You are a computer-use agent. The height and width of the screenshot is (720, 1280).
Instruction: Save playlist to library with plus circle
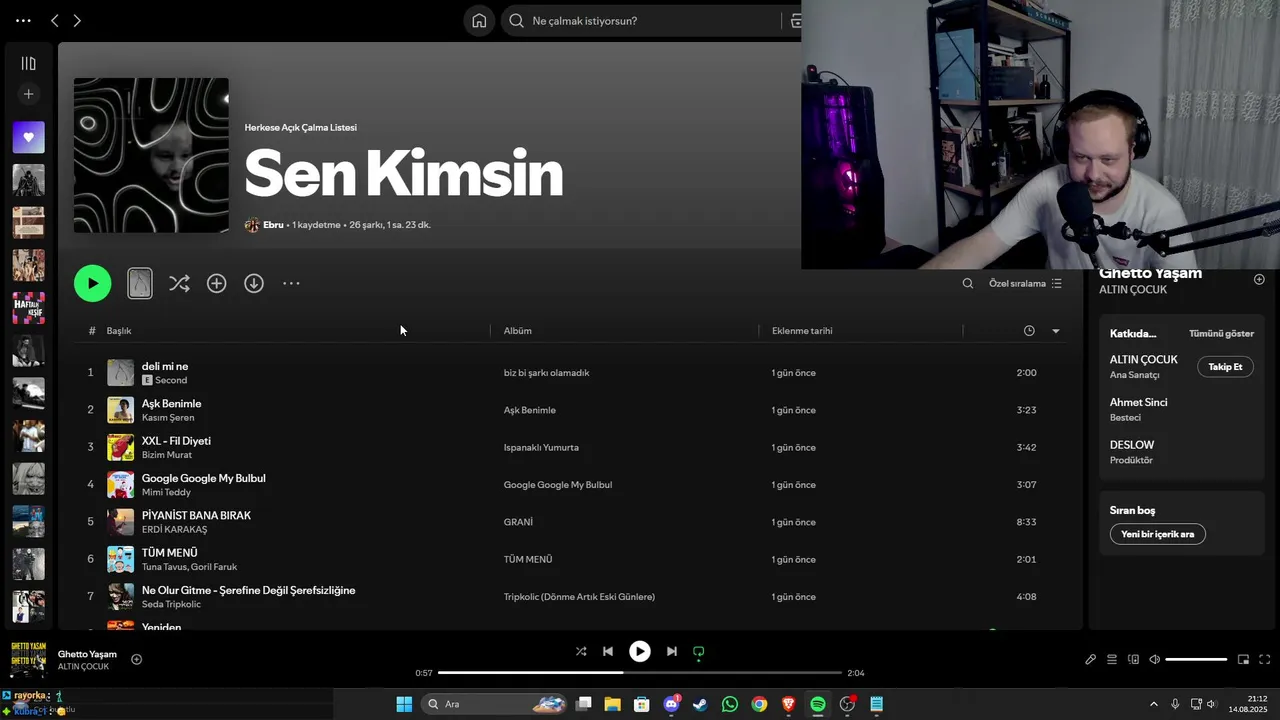click(x=216, y=284)
